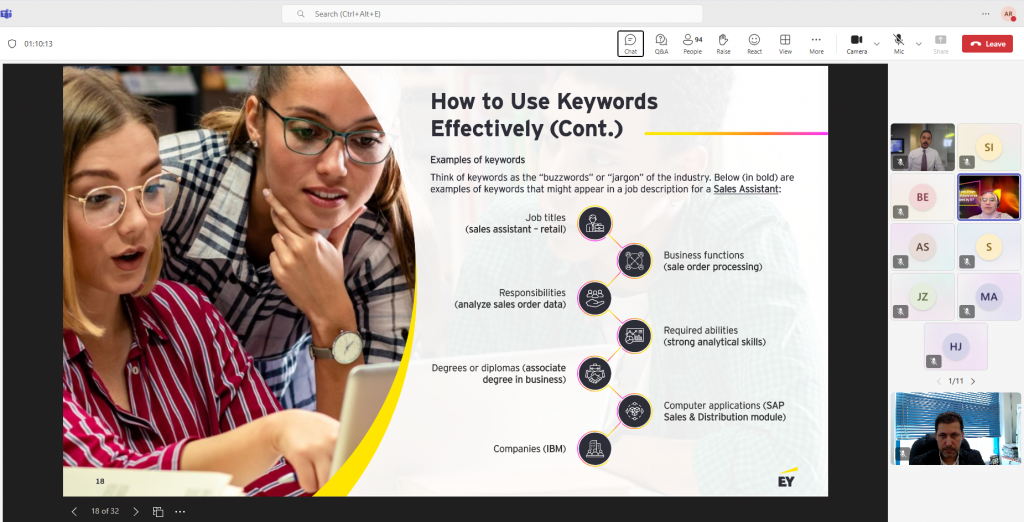Expand the Camera options dropdown arrow
This screenshot has height=522, width=1024.
(877, 44)
